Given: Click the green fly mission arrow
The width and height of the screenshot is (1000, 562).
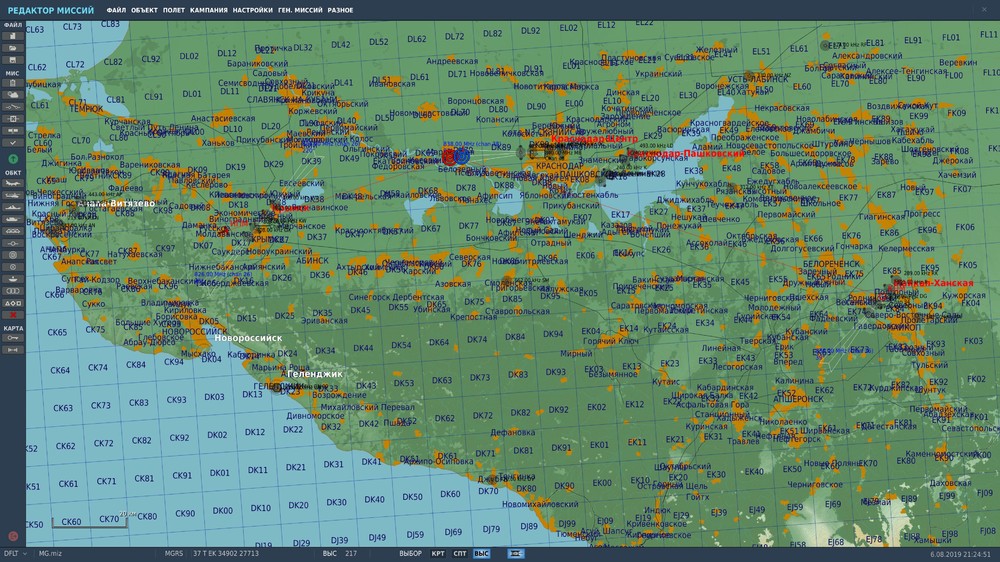Looking at the screenshot, I should pos(13,159).
